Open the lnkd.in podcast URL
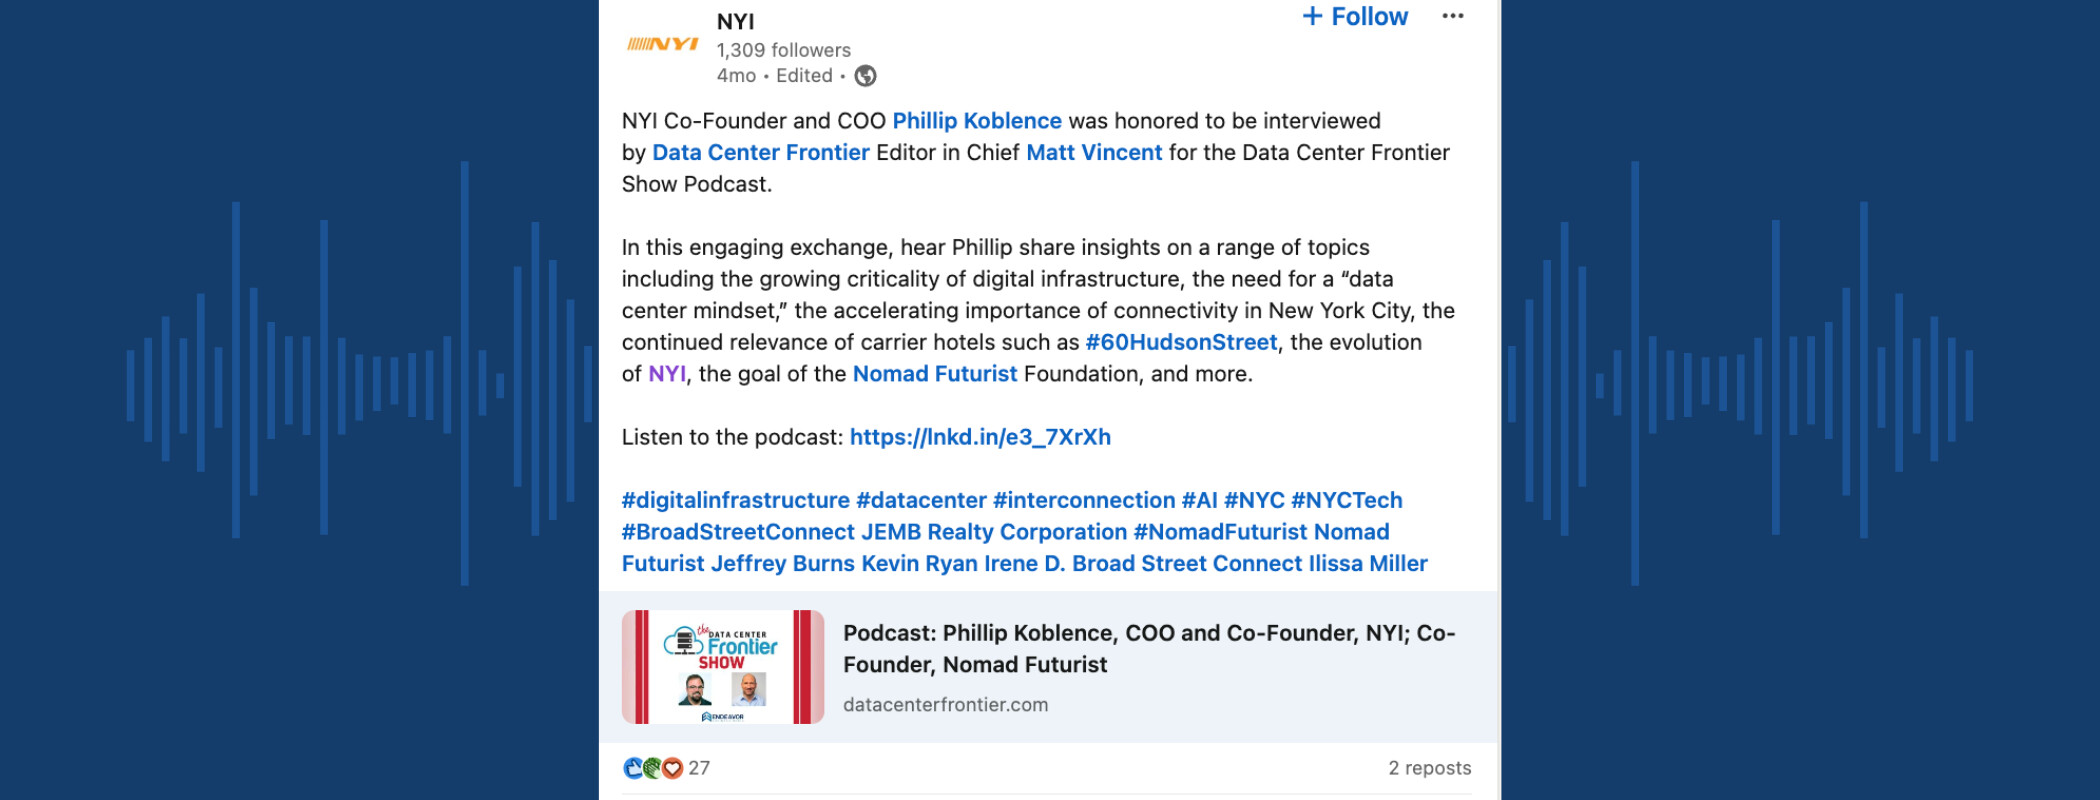Screen dimensions: 2100x800 pos(980,437)
